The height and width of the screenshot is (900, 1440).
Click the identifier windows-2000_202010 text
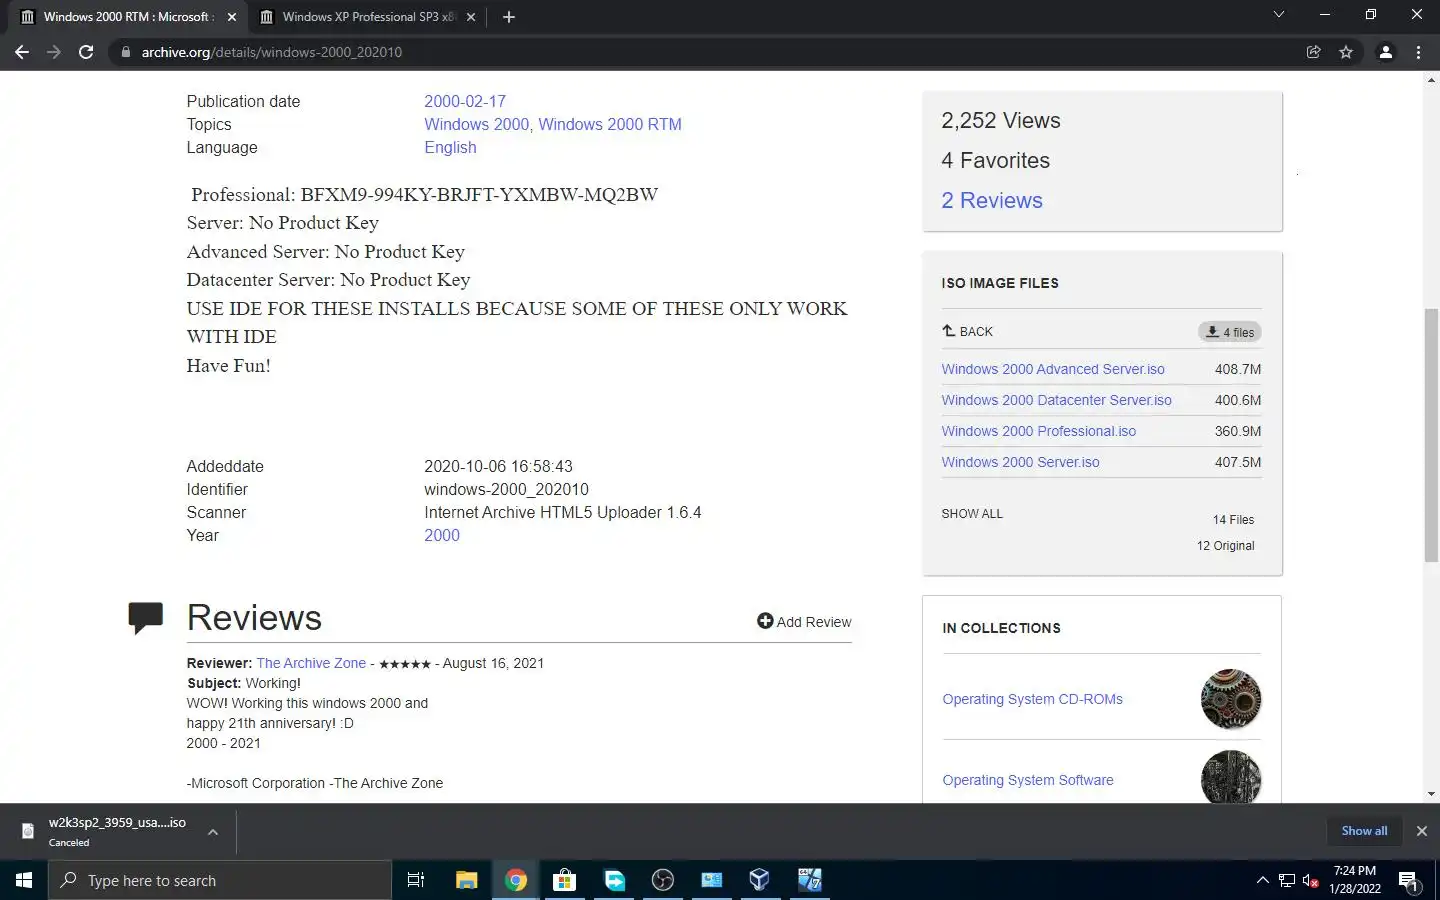pyautogui.click(x=506, y=489)
